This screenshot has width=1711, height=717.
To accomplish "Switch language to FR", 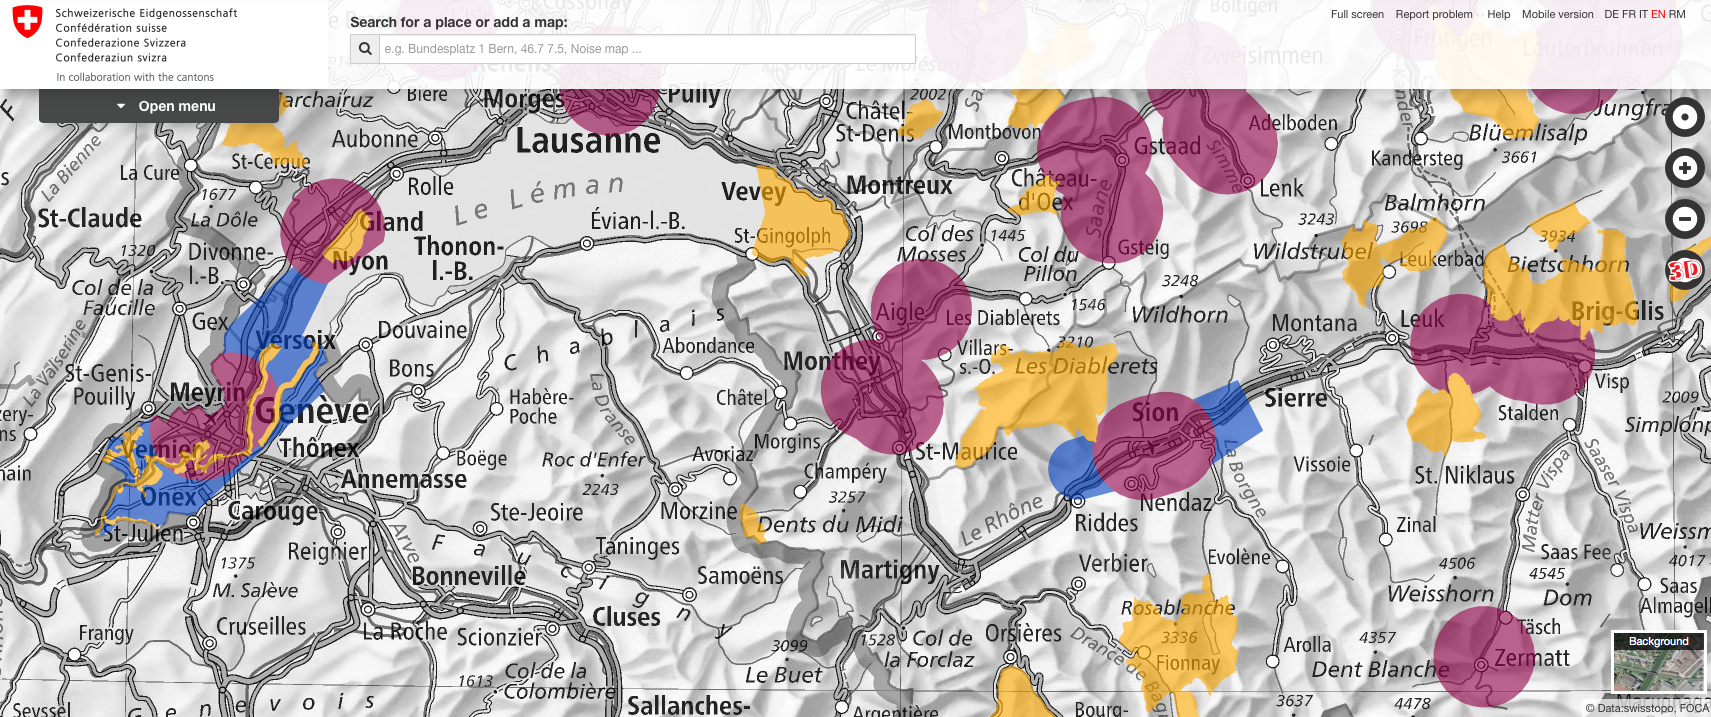I will click(1628, 14).
